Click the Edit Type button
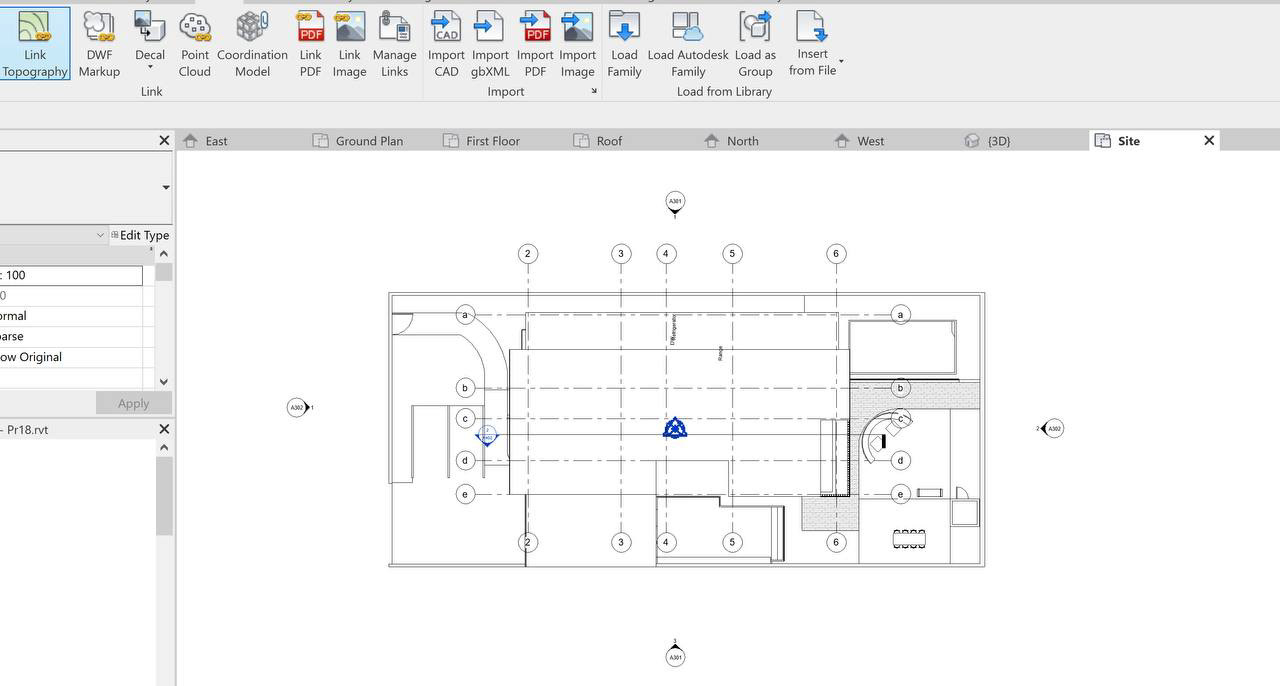Image resolution: width=1280 pixels, height=686 pixels. coord(140,235)
